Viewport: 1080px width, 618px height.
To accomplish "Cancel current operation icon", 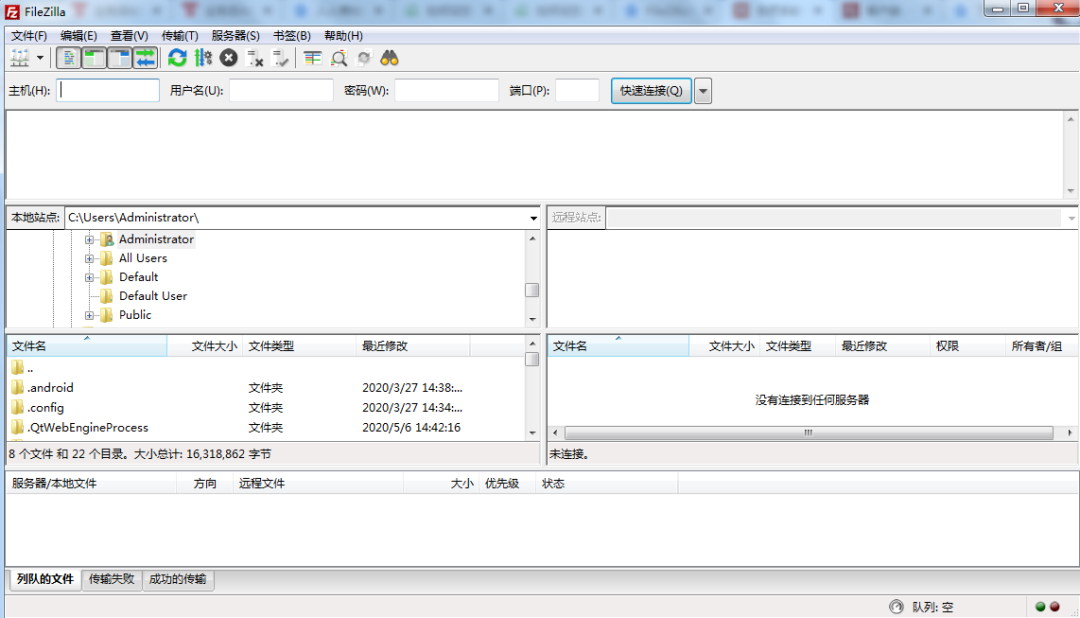I will [229, 58].
